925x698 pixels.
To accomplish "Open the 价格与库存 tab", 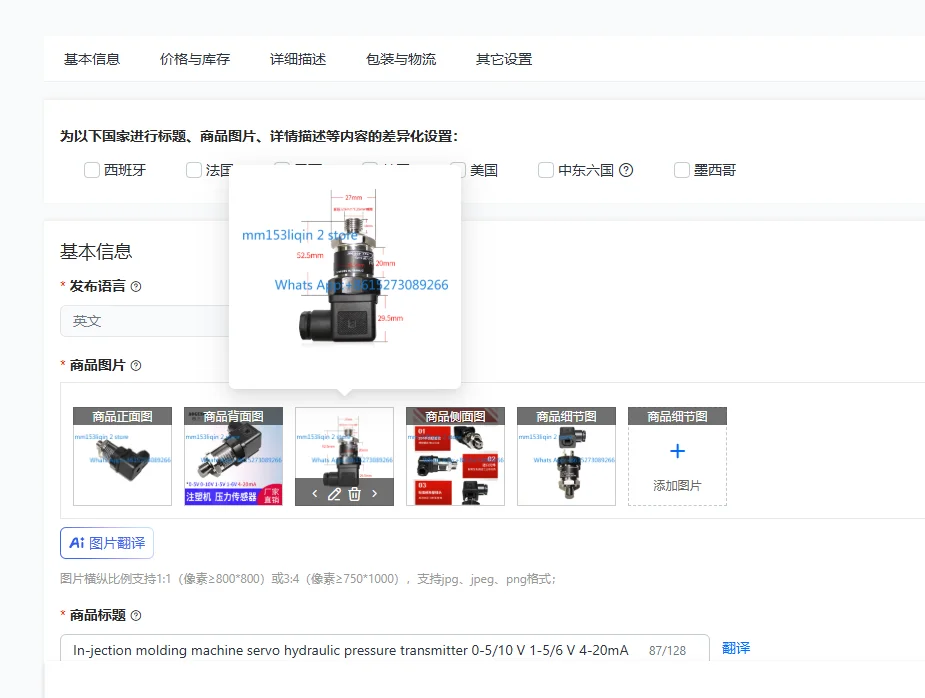I will point(195,60).
